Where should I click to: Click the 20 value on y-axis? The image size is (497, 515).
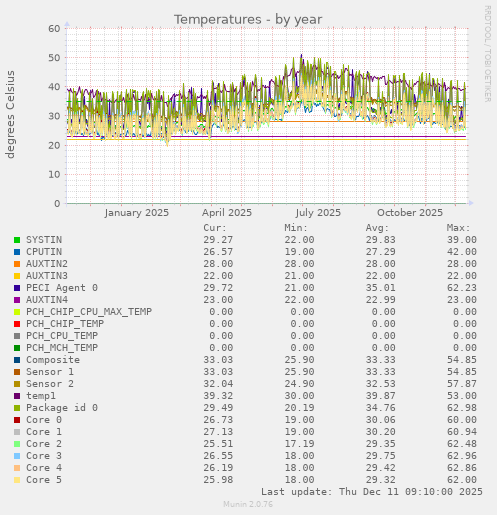tap(54, 145)
